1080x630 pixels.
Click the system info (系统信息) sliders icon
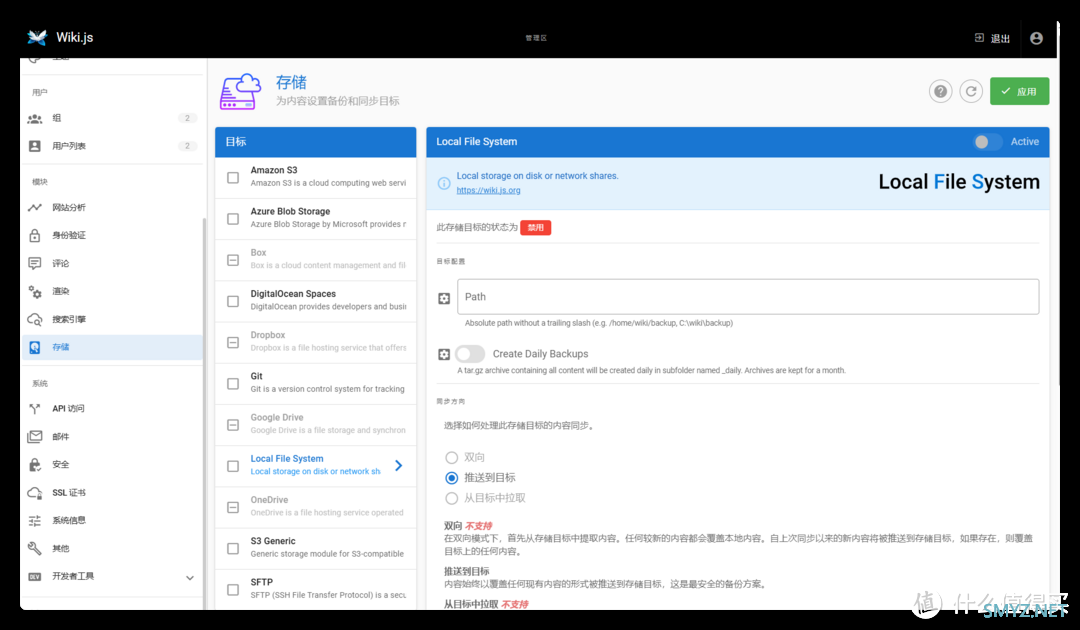point(34,521)
